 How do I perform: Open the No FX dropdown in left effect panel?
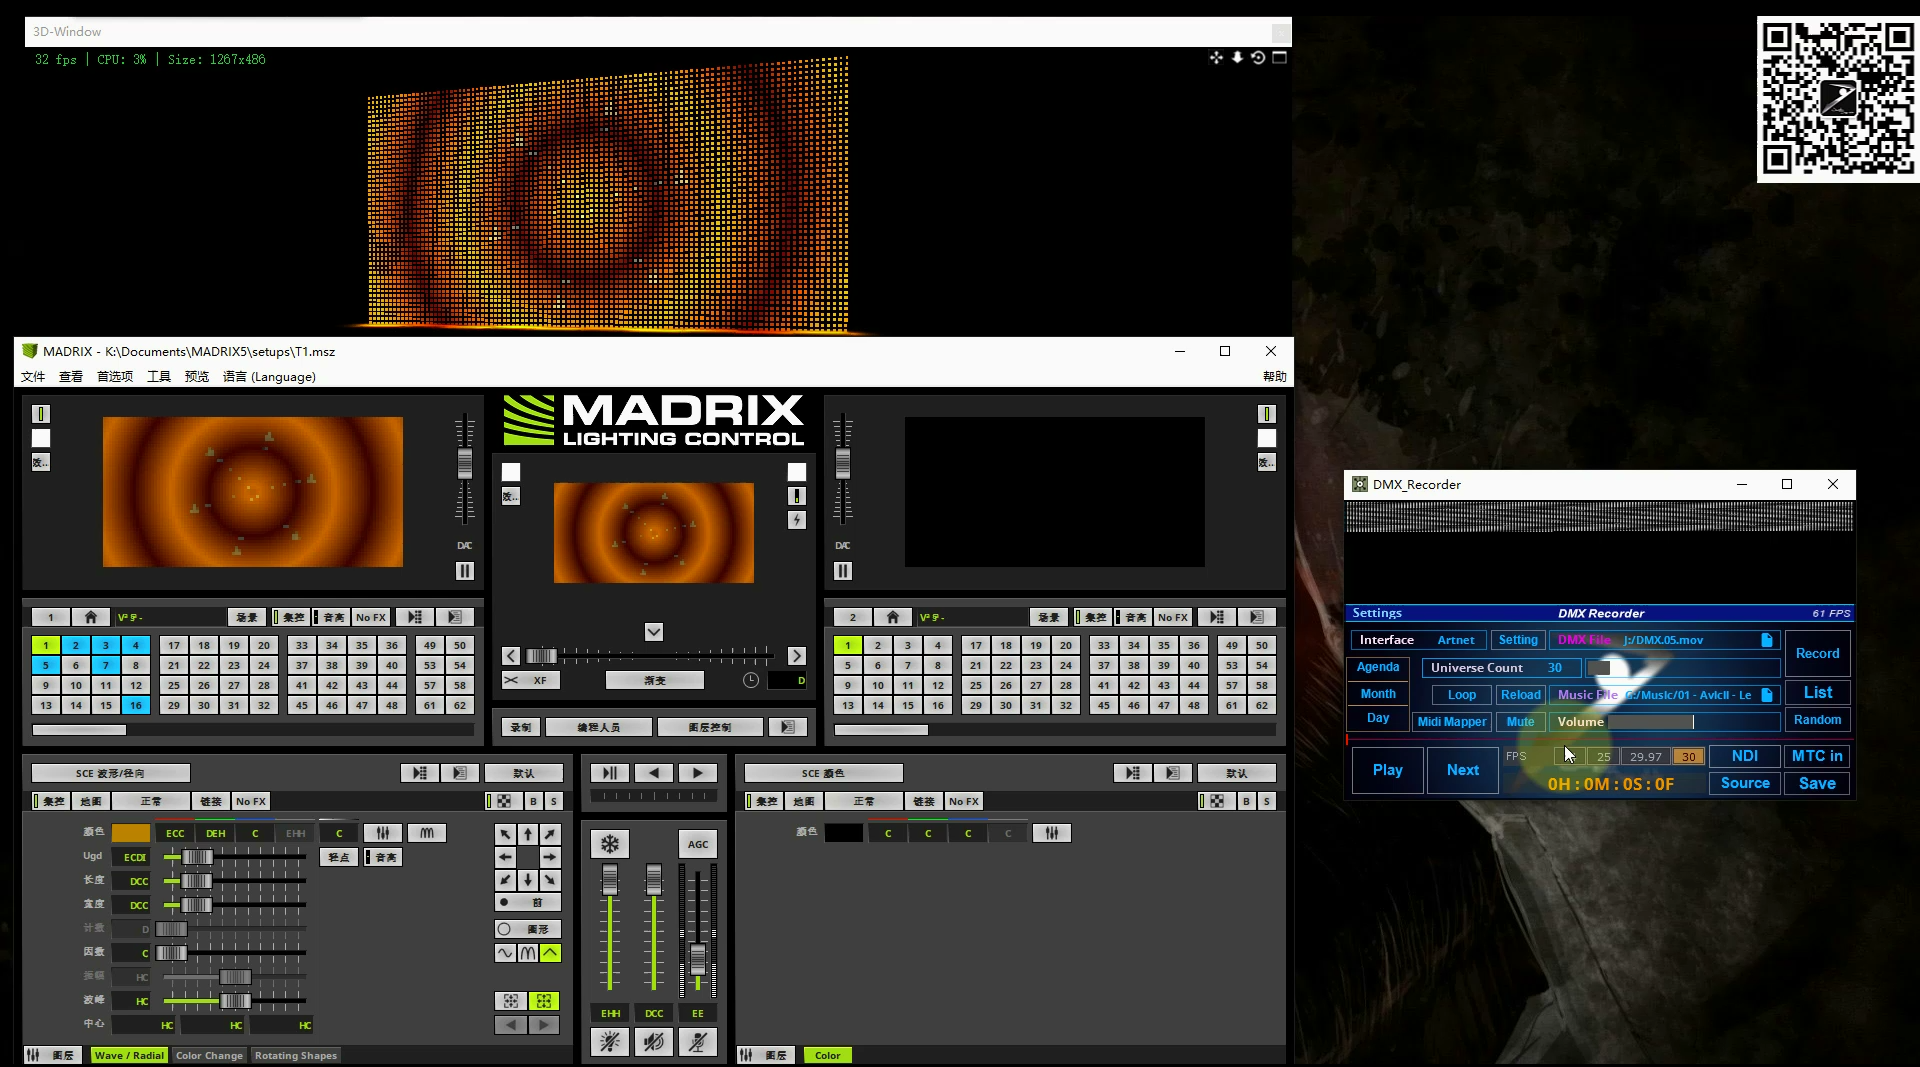251,801
